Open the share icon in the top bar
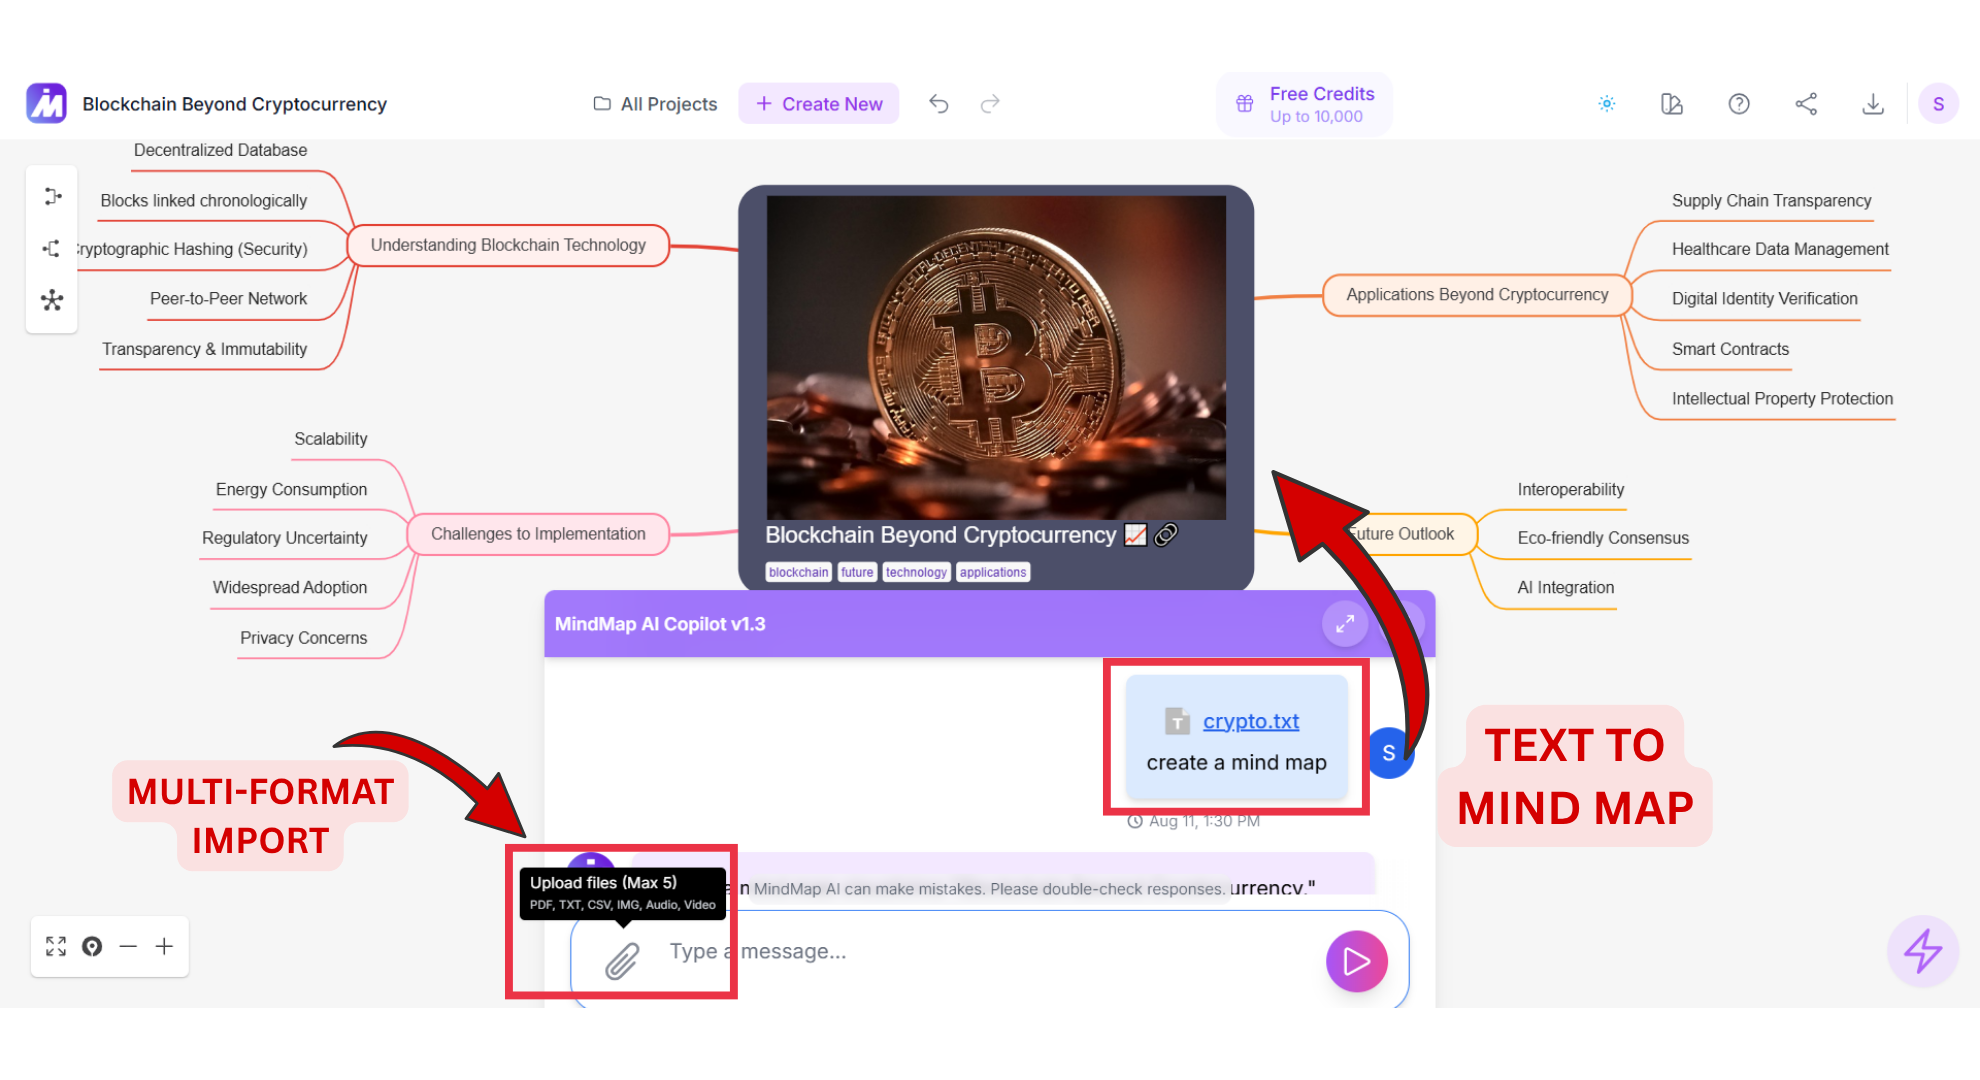1980x1080 pixels. (1806, 104)
